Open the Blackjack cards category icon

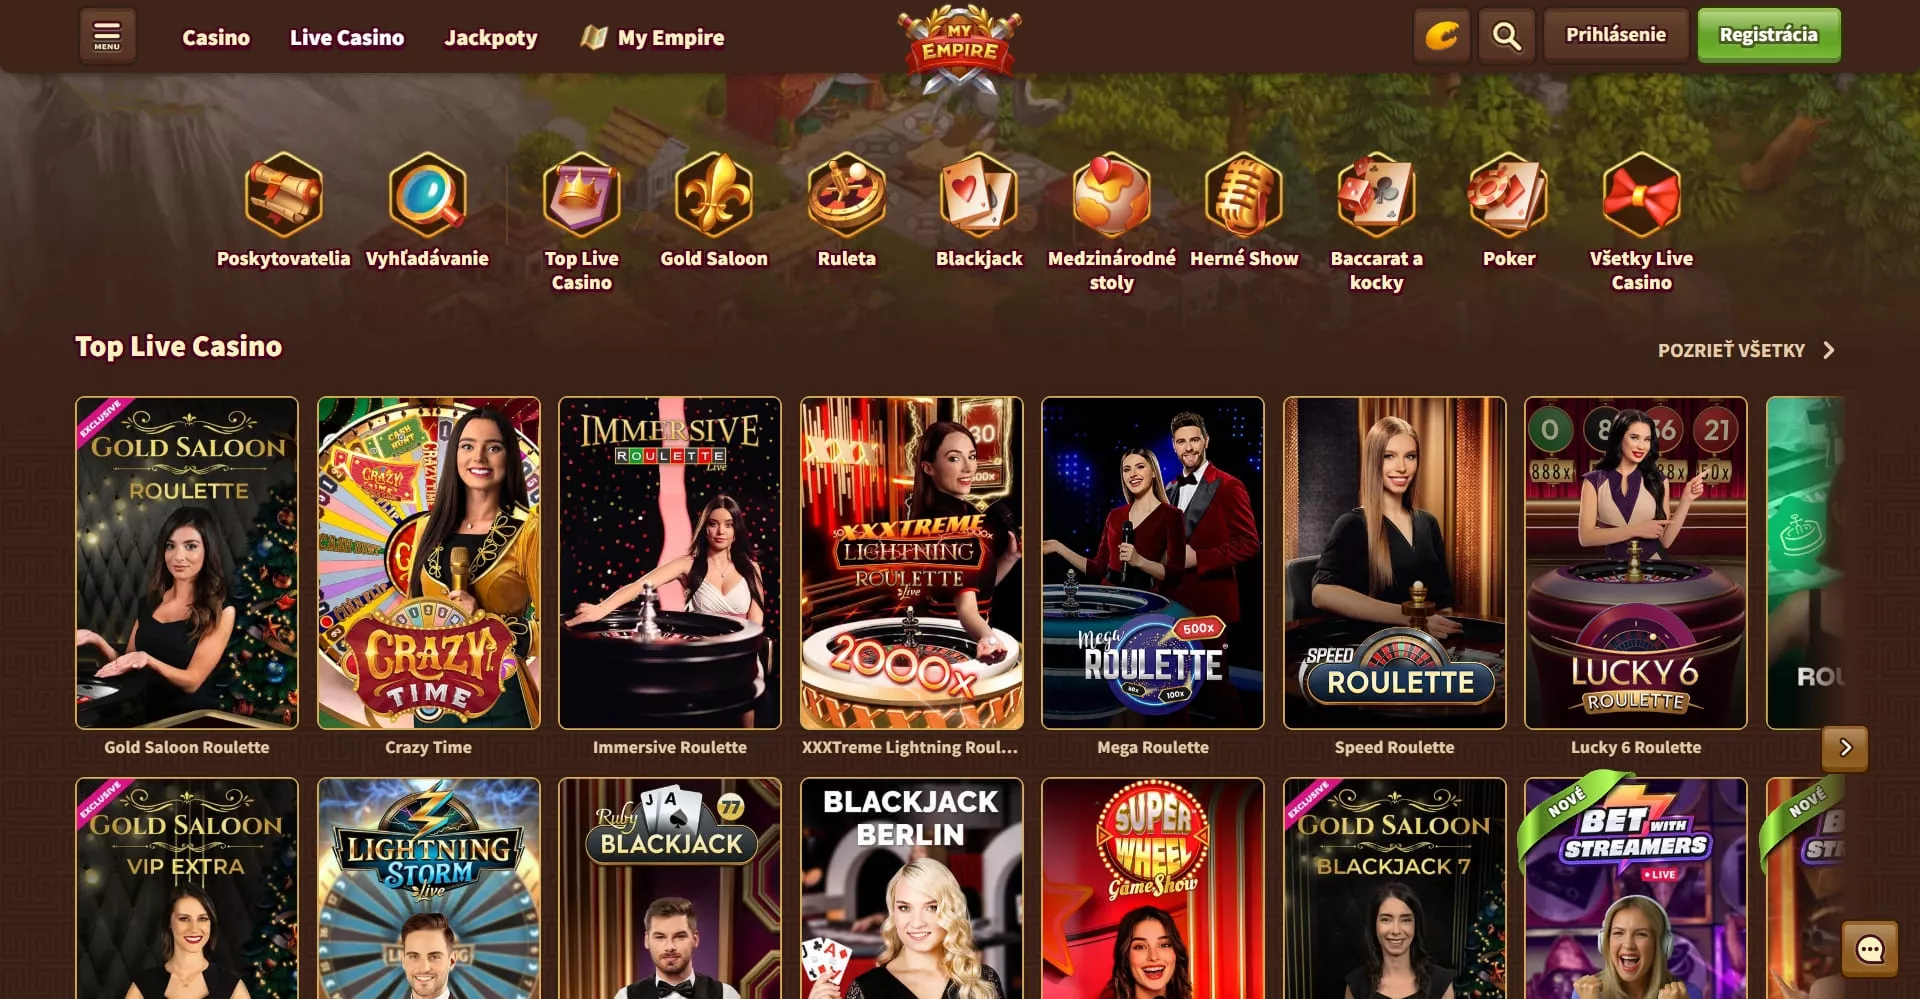979,195
